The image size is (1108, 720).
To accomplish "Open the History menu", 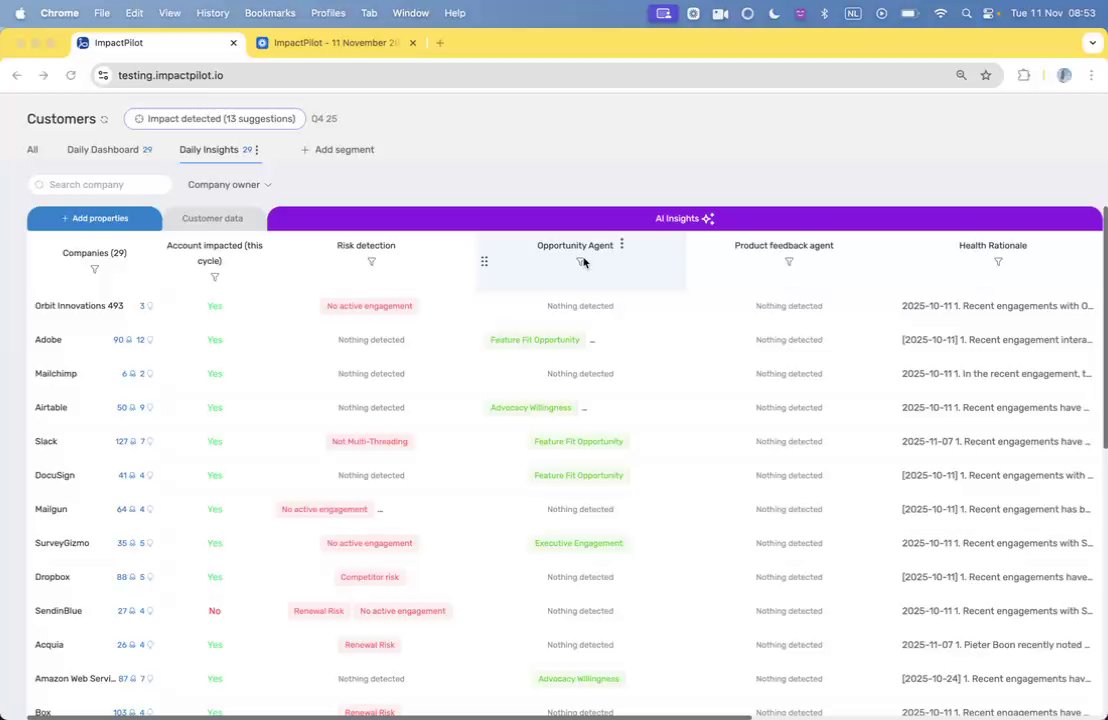I will [x=213, y=13].
